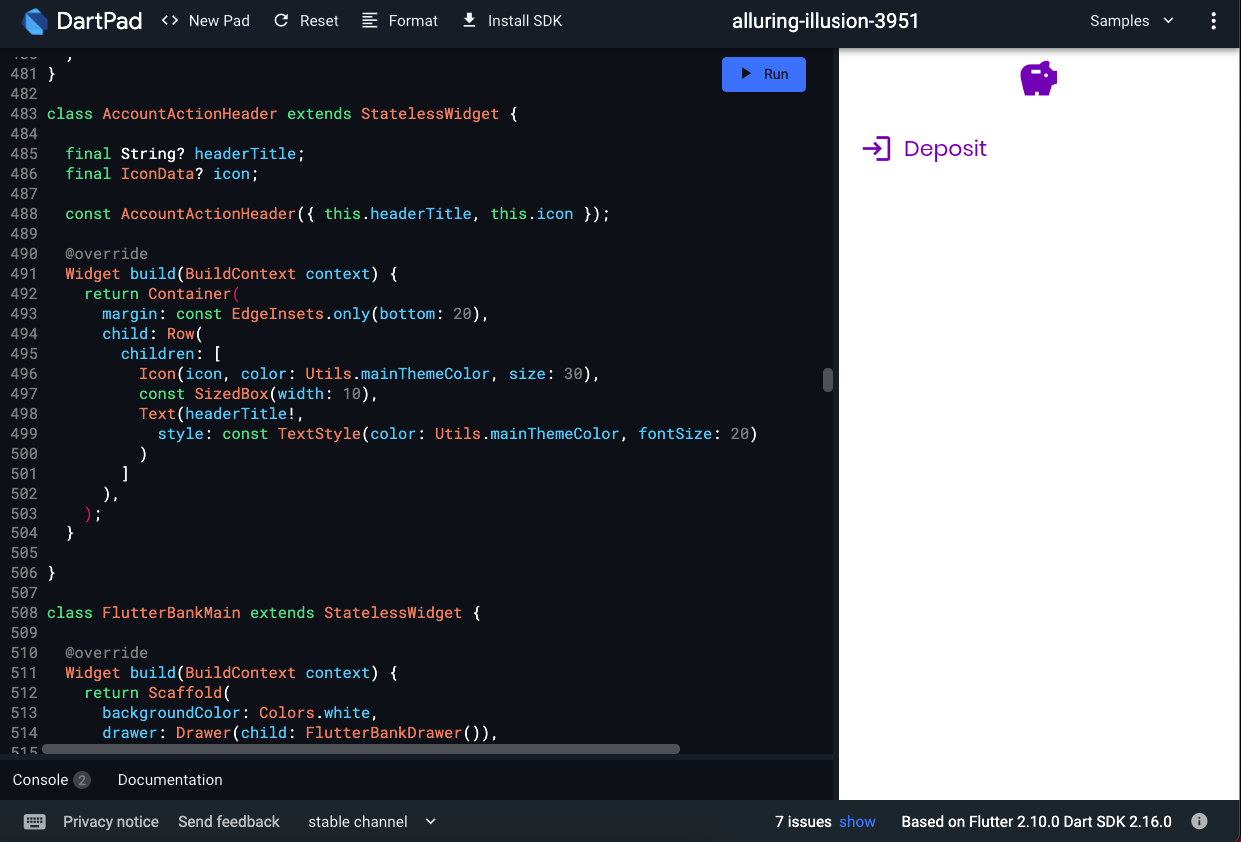Show the 7 issues
Image resolution: width=1241 pixels, height=842 pixels.
point(857,822)
